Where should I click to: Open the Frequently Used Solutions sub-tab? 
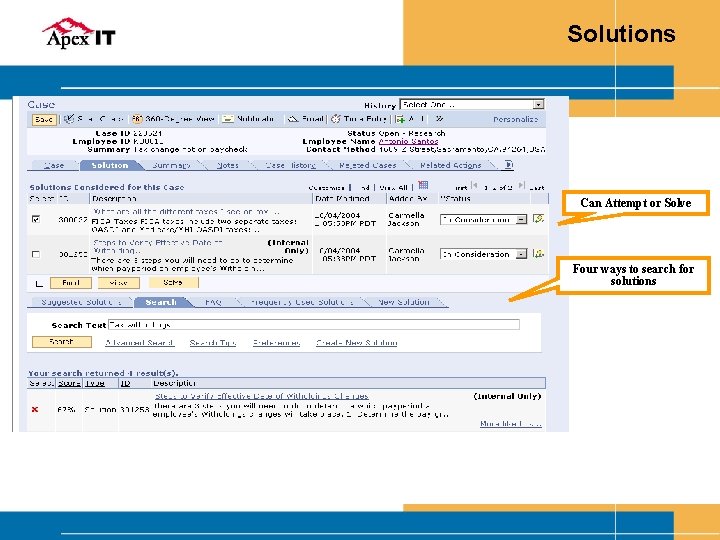[302, 302]
